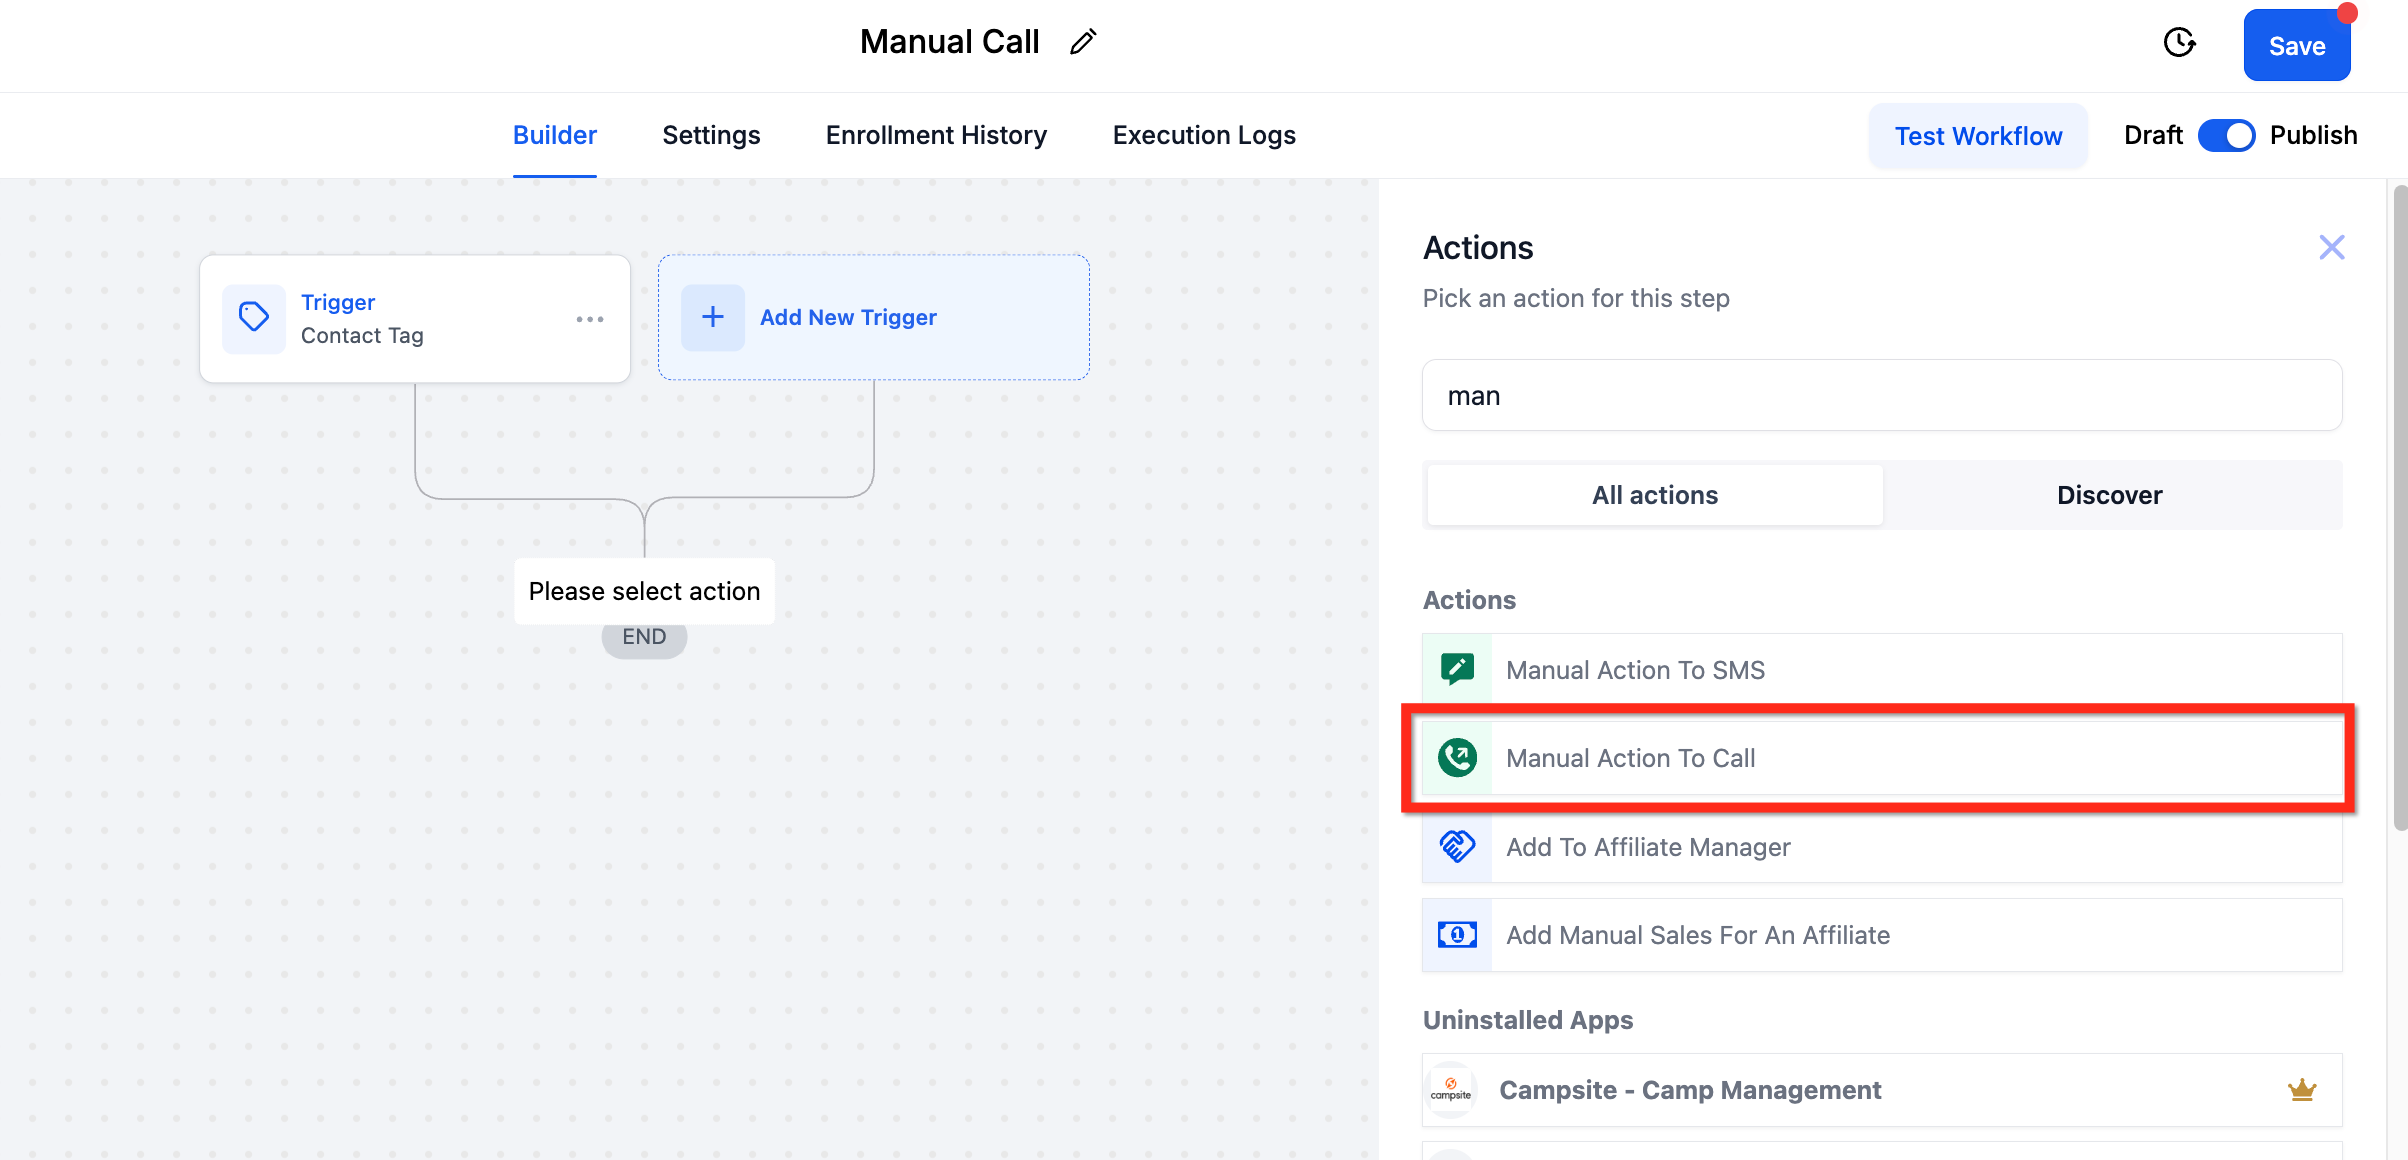The height and width of the screenshot is (1160, 2408).
Task: Open the Execution Logs tab
Action: (x=1203, y=135)
